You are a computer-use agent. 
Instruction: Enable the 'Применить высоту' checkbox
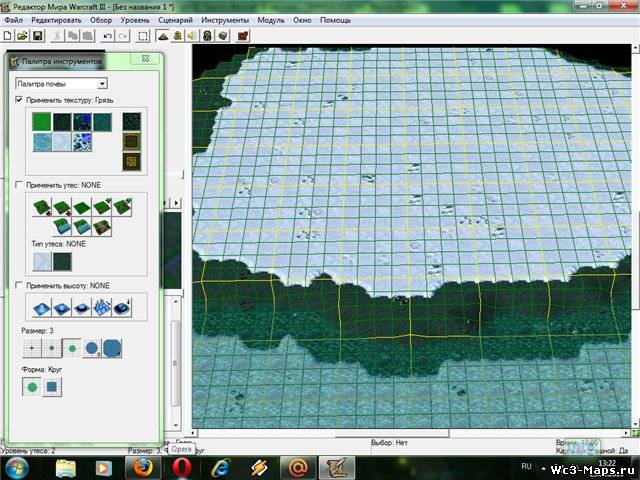[20, 285]
